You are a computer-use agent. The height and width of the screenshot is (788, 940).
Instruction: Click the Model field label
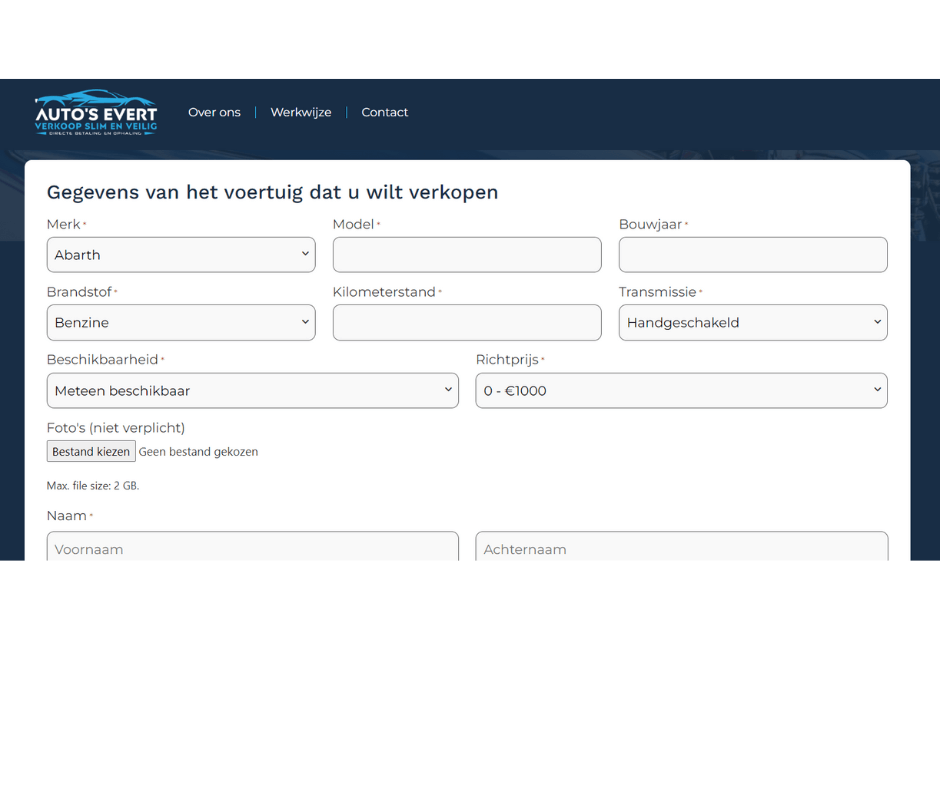[353, 224]
